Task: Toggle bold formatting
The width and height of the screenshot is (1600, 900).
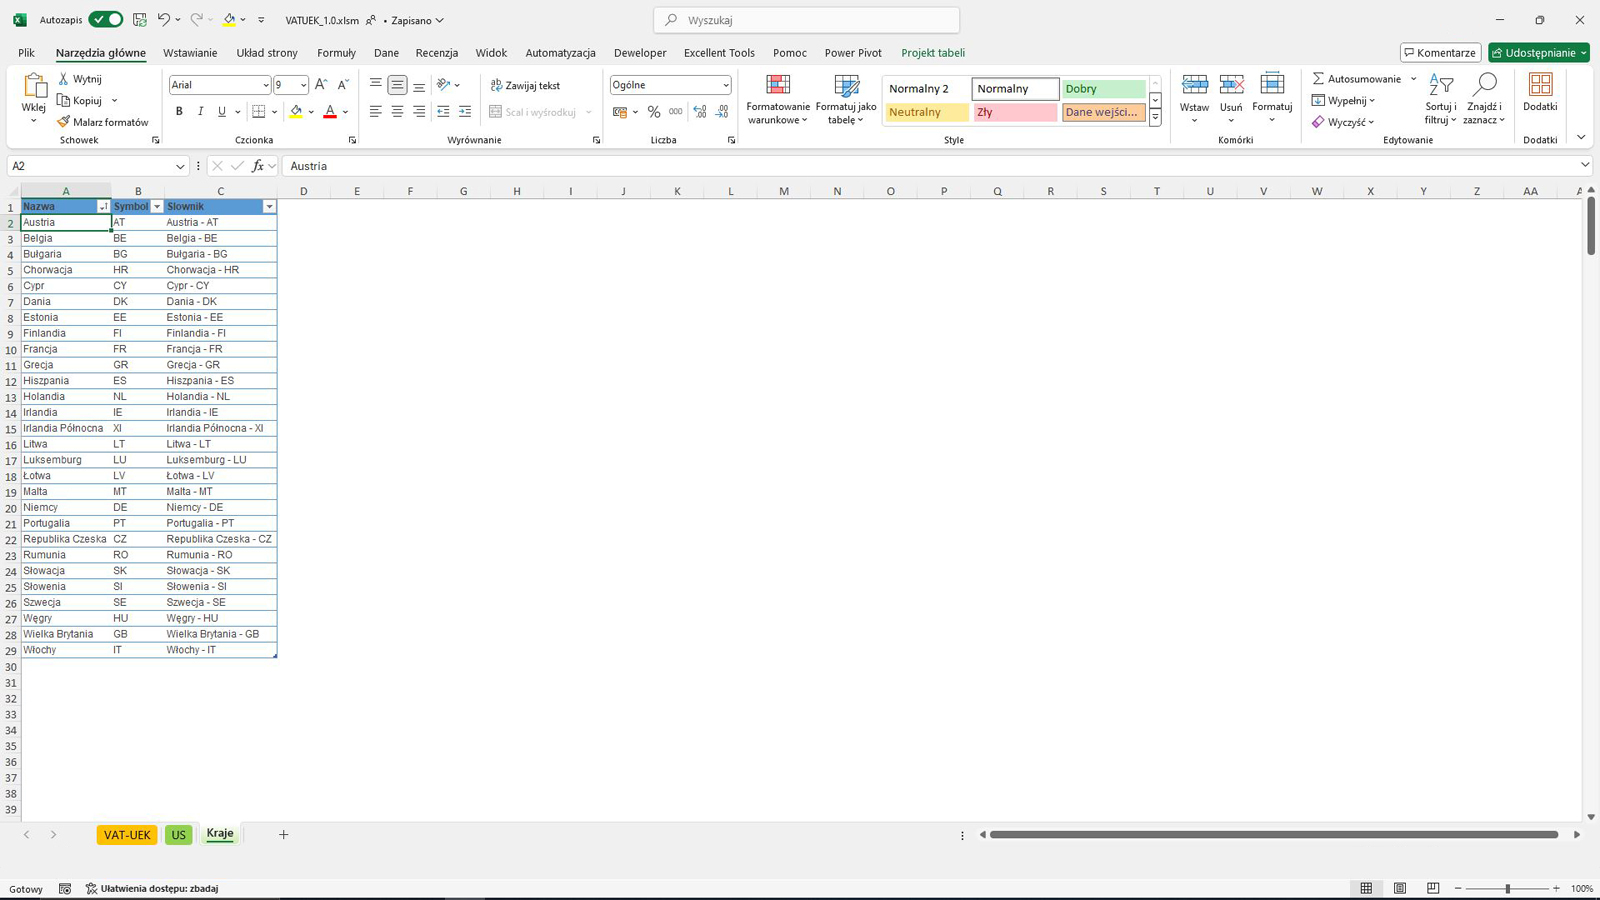Action: (179, 112)
